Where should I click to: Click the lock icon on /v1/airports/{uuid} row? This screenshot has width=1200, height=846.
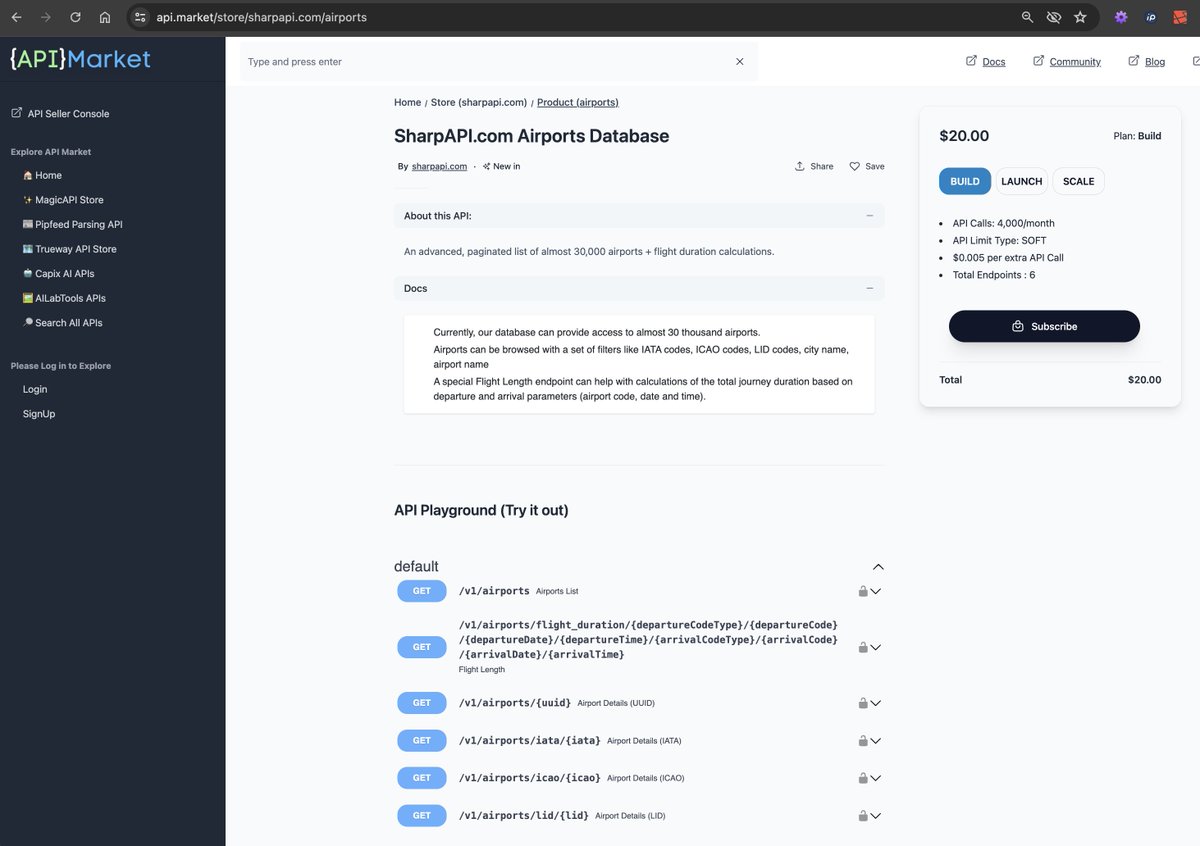pyautogui.click(x=863, y=703)
